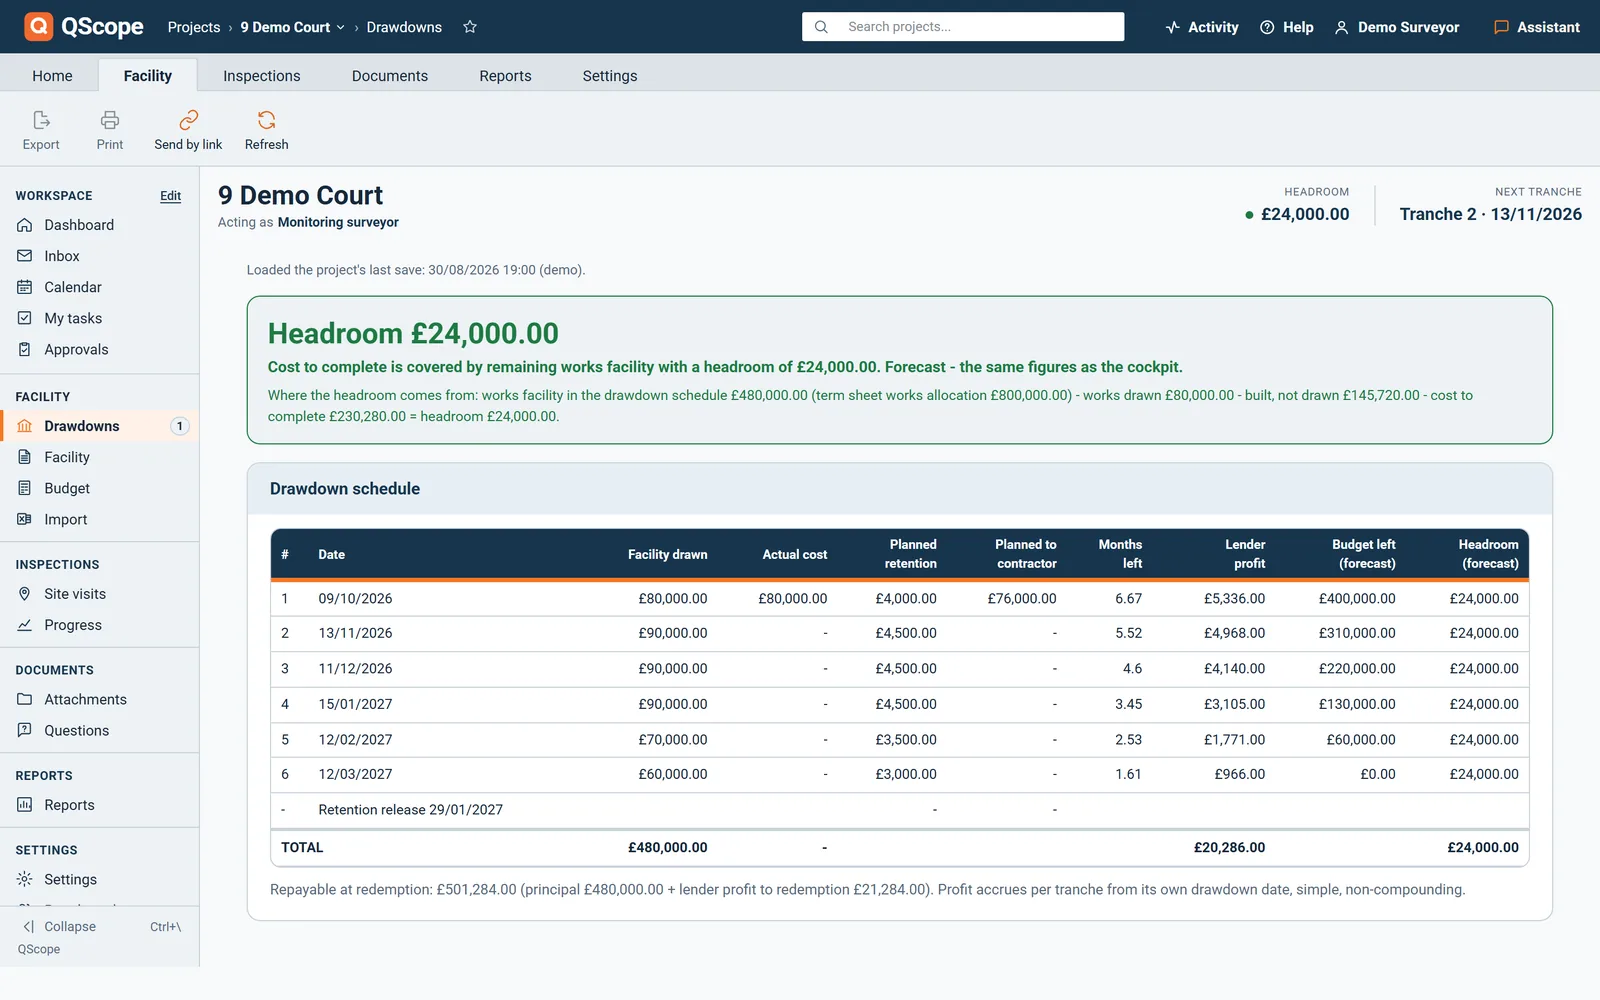Select Drawdowns in the Facility section
This screenshot has height=1000, width=1600.
(x=99, y=426)
